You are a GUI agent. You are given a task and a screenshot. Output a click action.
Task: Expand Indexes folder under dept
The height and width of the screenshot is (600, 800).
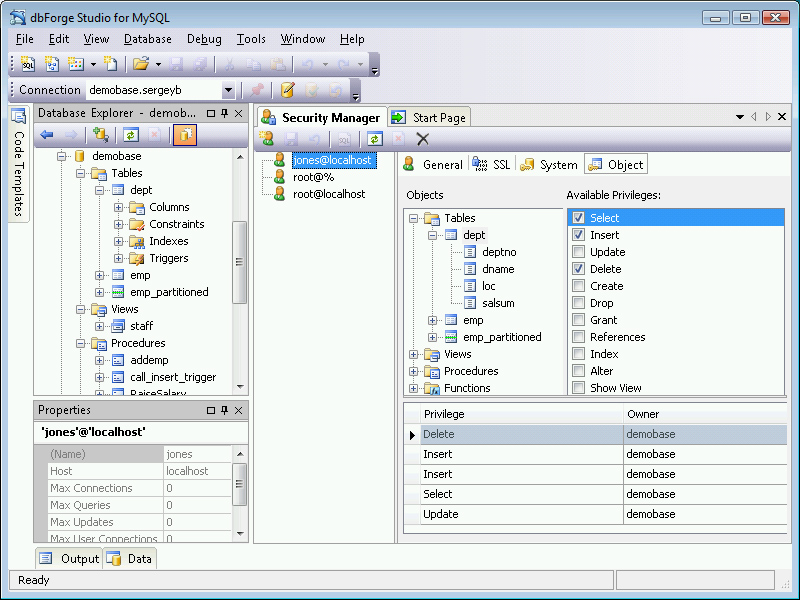(118, 241)
